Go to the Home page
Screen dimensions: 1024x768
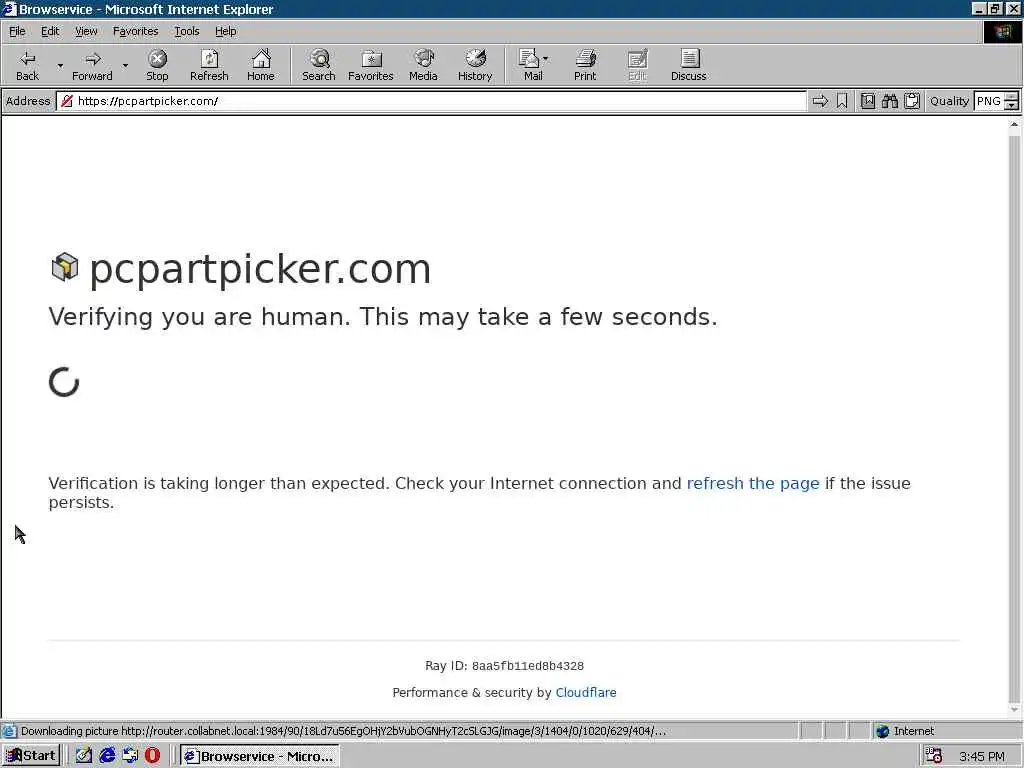pyautogui.click(x=261, y=65)
